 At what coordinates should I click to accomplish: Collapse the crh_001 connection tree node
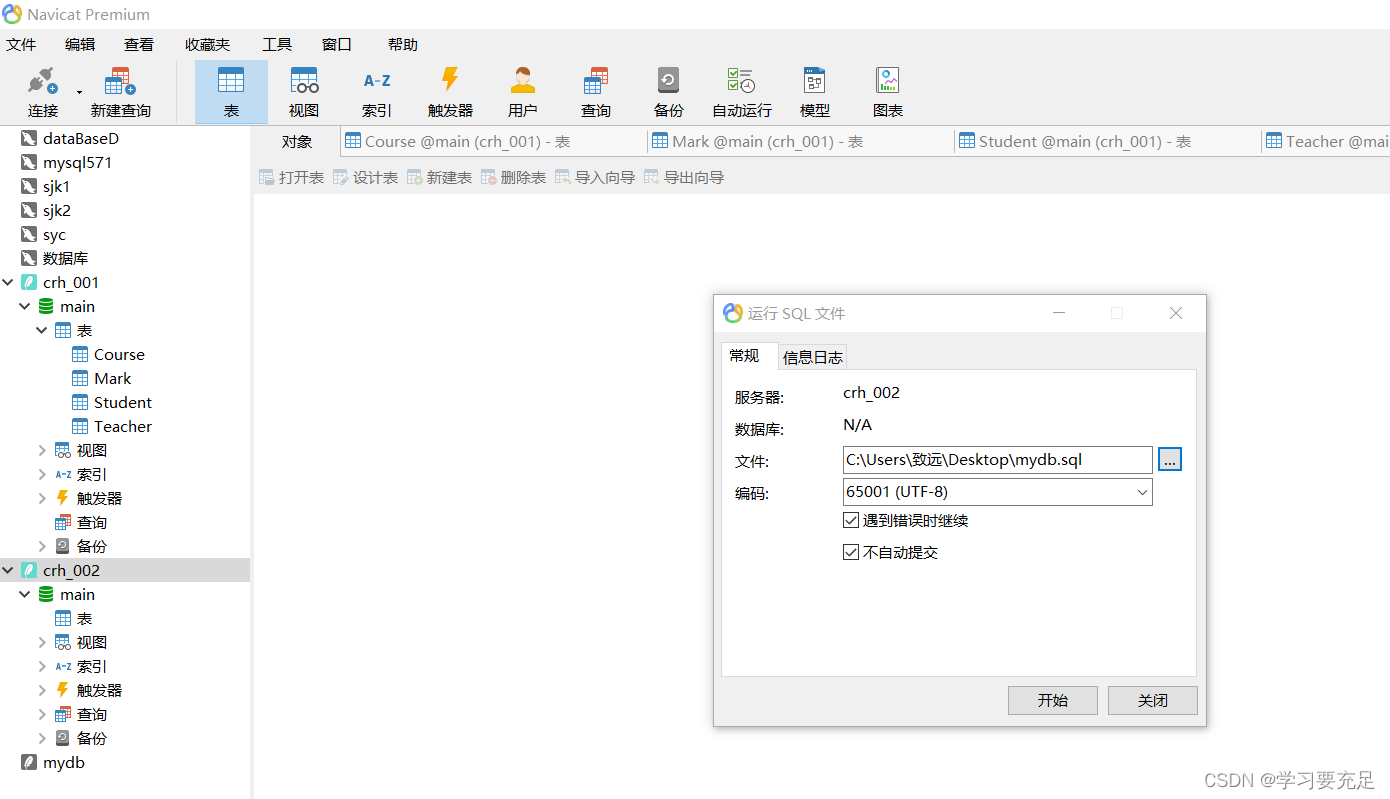[x=9, y=283]
